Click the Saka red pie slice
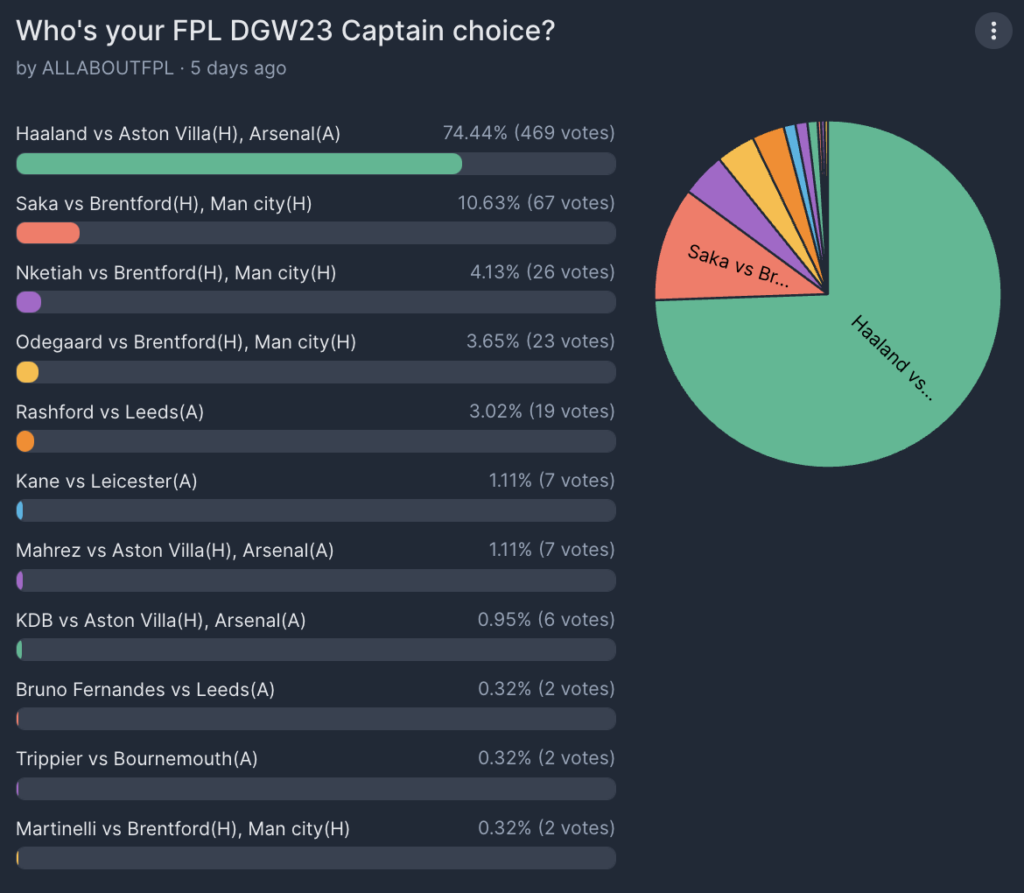The height and width of the screenshot is (893, 1024). click(x=722, y=250)
